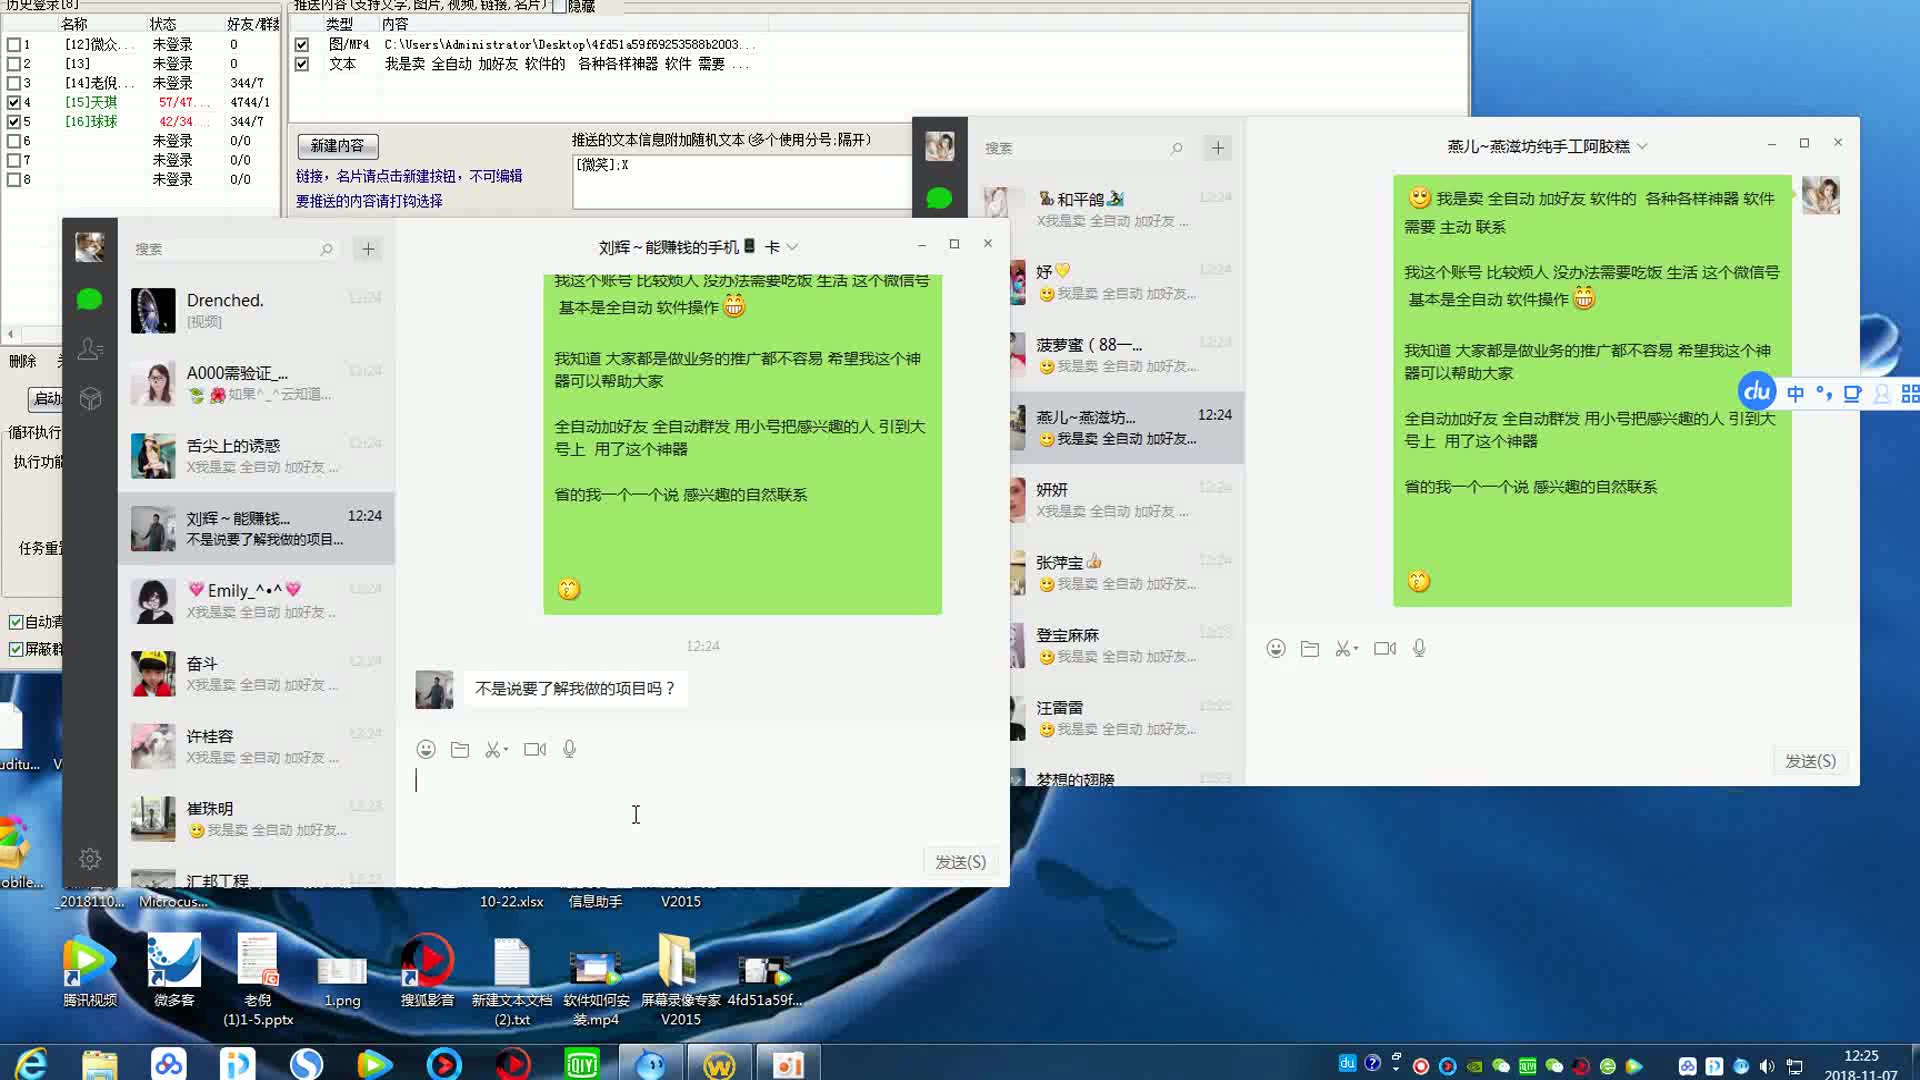
Task: Open 1.png desktop file
Action: tap(342, 980)
